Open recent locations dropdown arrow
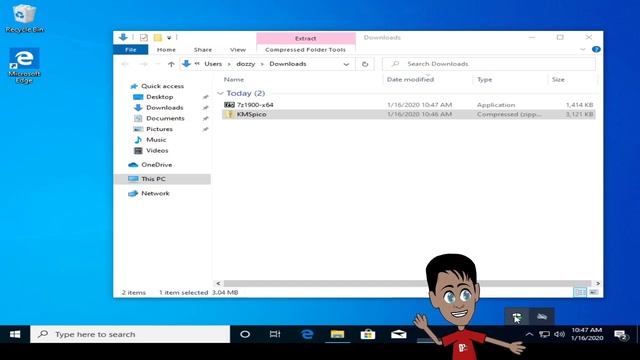 [x=158, y=64]
